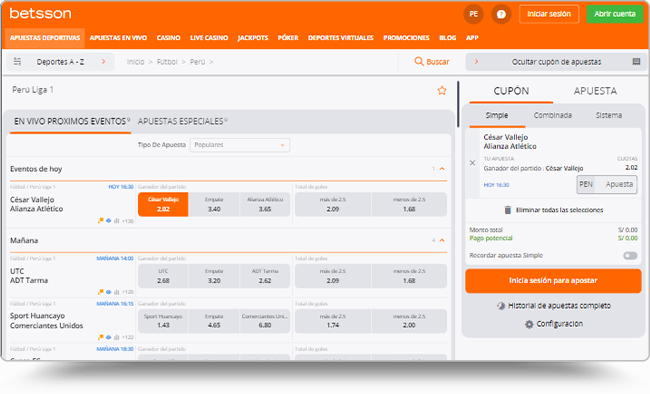Screen dimensions: 650x394
Task: Click orange flag icon under Sport Huancayo match
Action: pos(100,337)
